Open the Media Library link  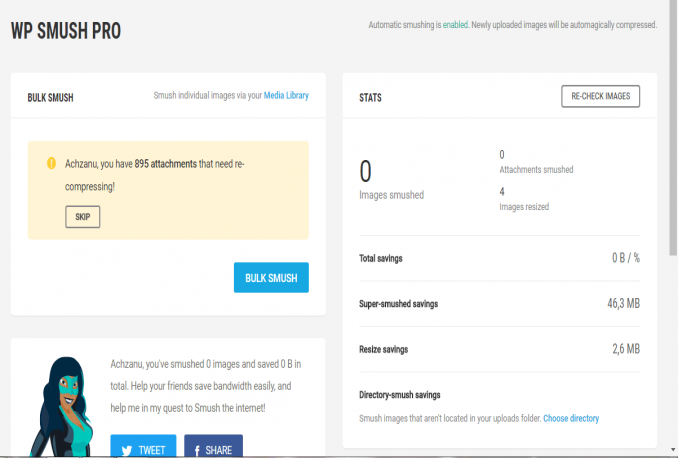286,96
